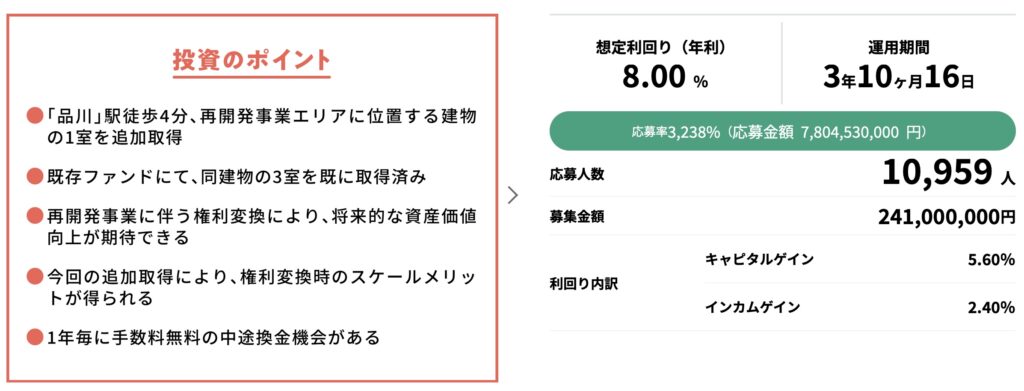This screenshot has height=391, width=1024.
Task: Click the 利回り内訳 label
Action: coord(584,284)
